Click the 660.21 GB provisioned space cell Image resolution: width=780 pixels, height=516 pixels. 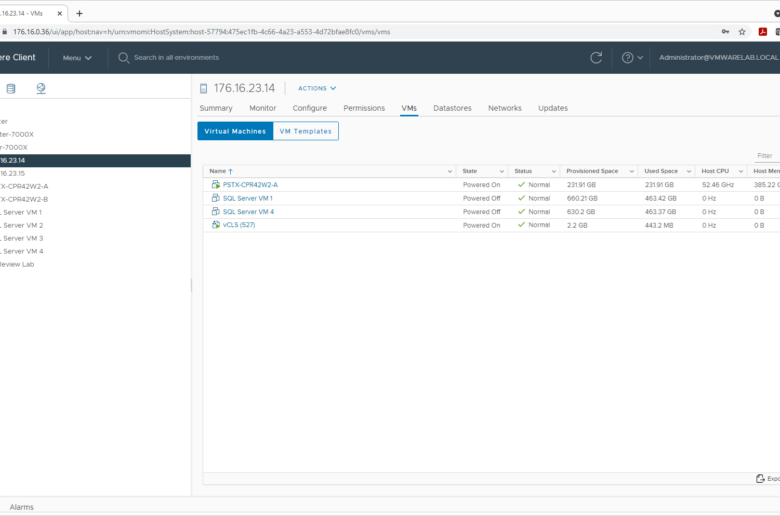pos(582,198)
